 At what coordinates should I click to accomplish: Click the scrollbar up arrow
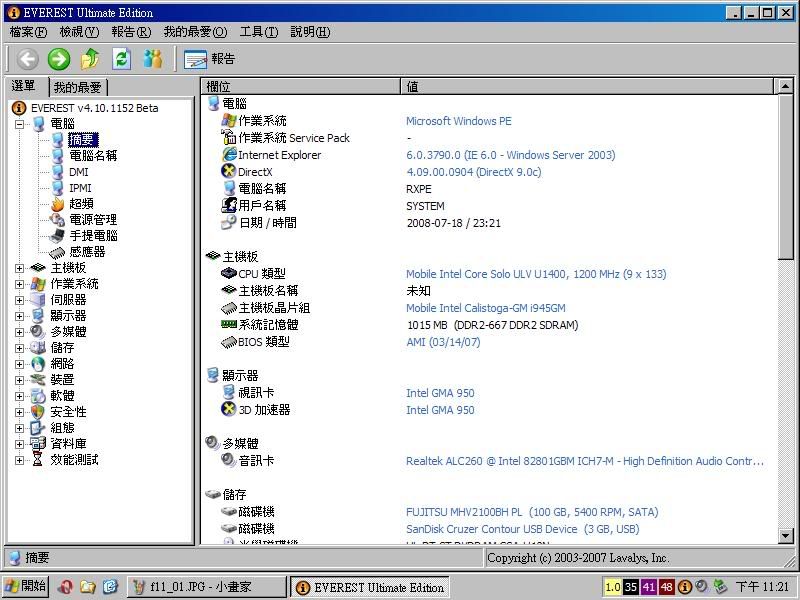[786, 87]
